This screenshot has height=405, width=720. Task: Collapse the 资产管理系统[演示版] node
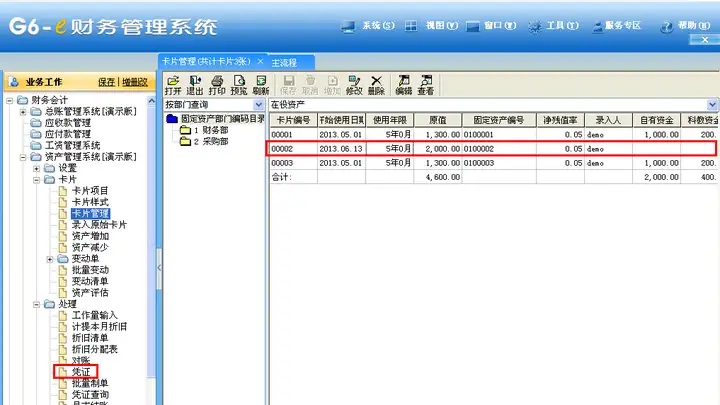(22, 157)
